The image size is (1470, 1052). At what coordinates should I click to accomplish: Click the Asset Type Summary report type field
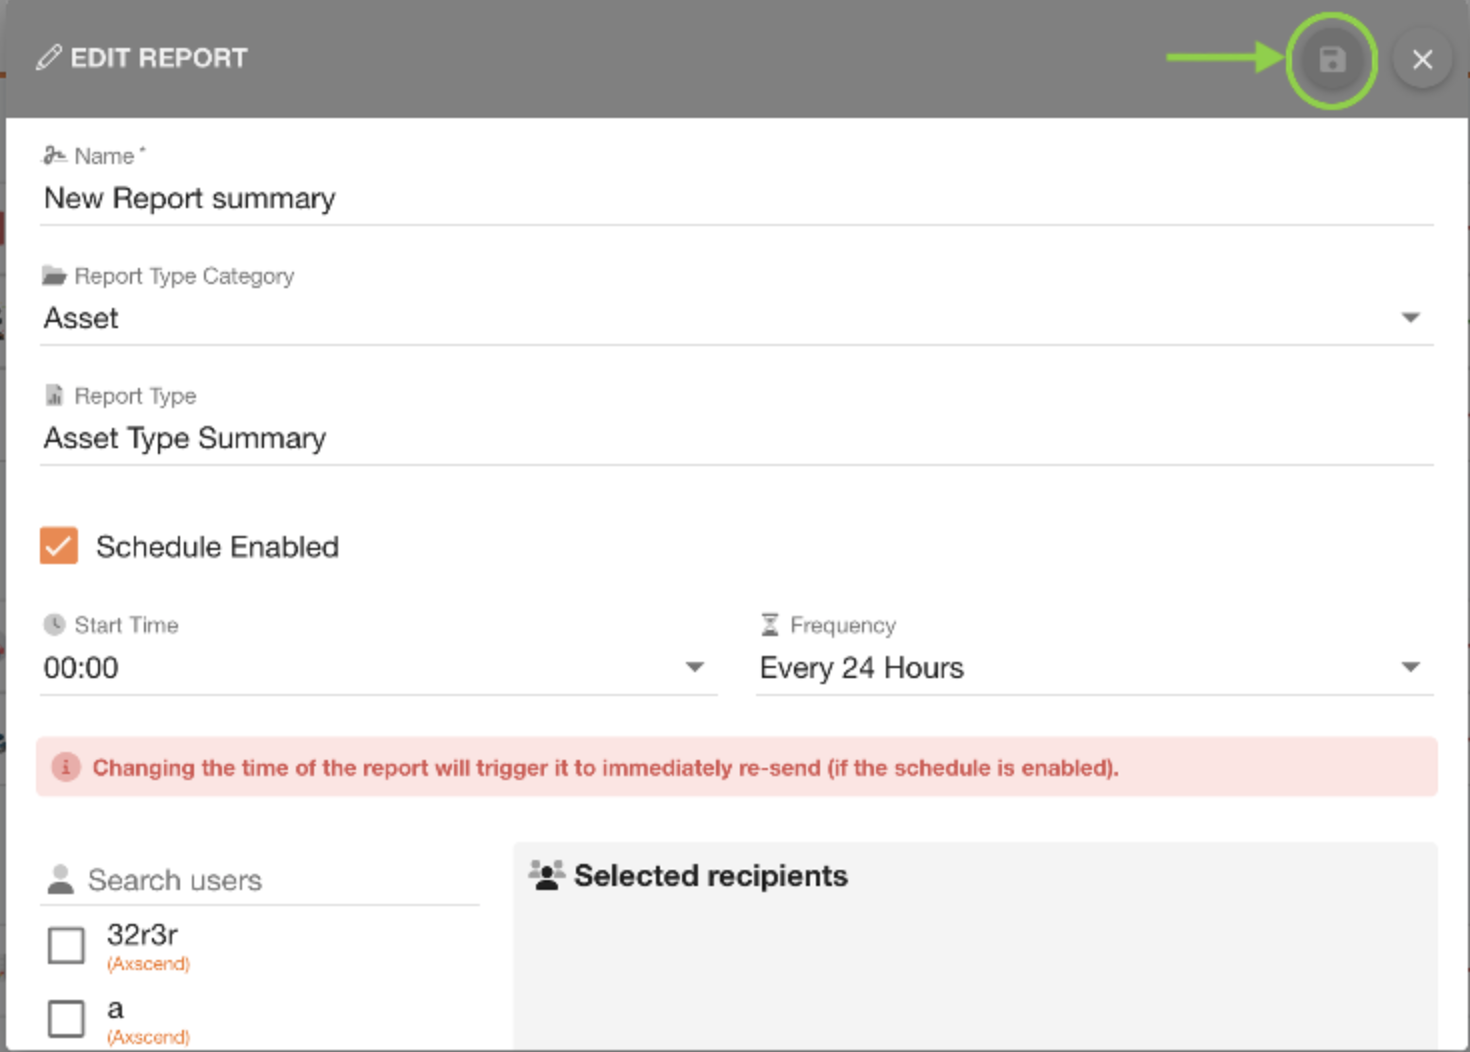pyautogui.click(x=184, y=438)
